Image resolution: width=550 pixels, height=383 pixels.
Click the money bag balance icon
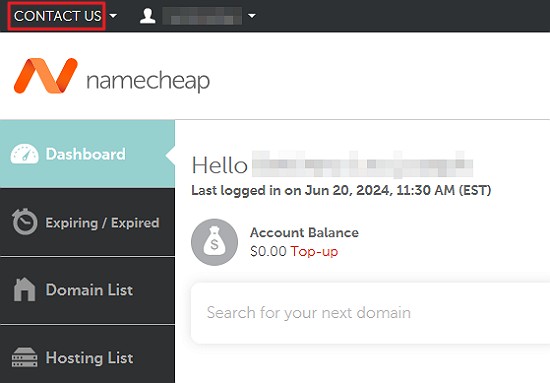tap(214, 242)
